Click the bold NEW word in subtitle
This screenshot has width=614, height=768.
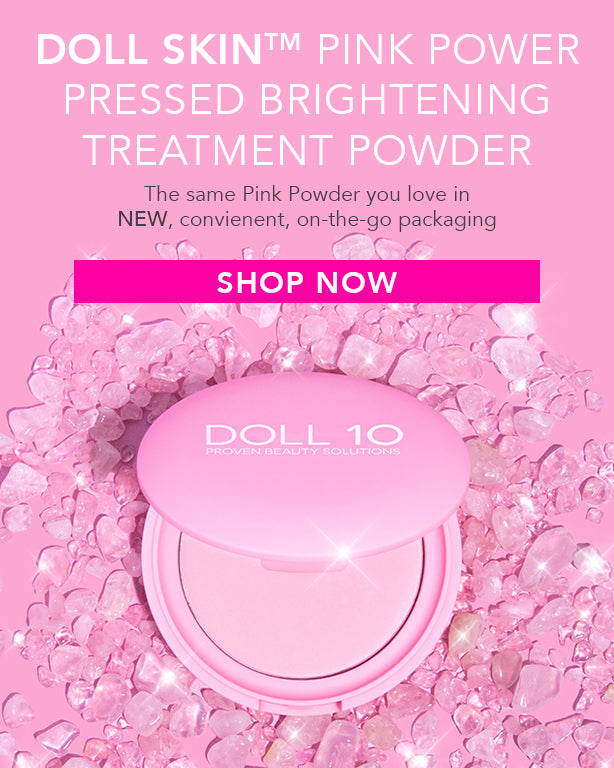(142, 219)
